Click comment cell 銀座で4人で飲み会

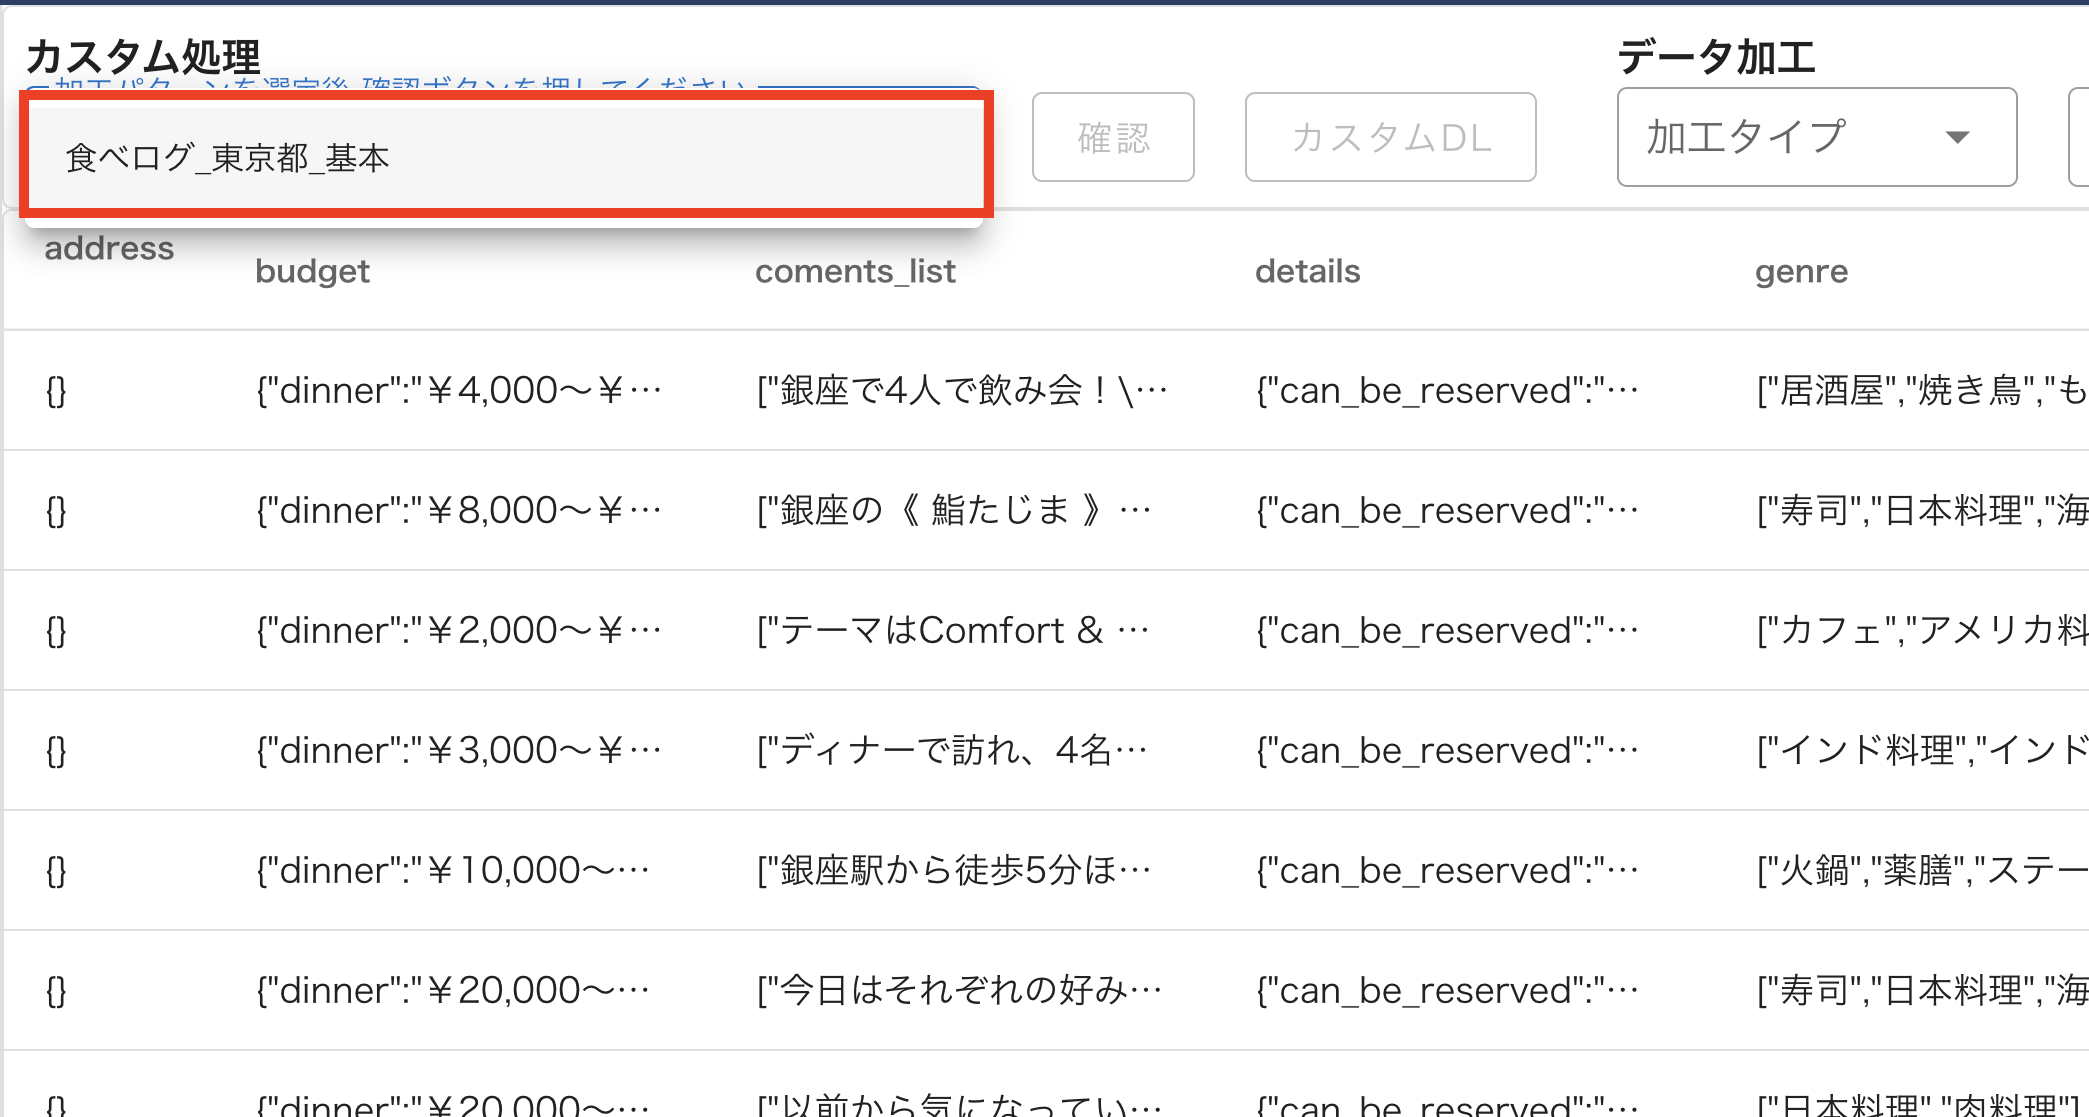pos(960,390)
